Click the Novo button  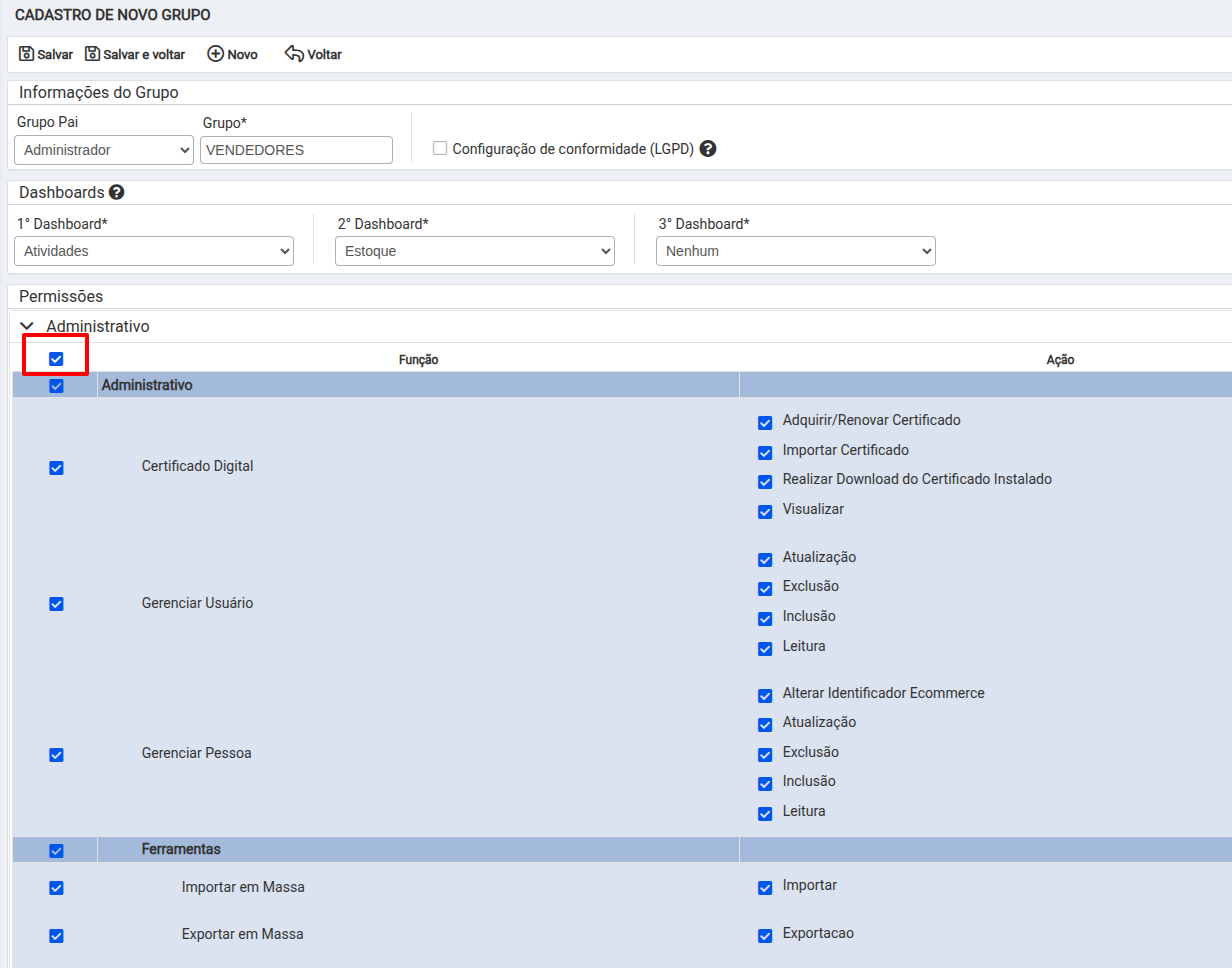click(232, 54)
